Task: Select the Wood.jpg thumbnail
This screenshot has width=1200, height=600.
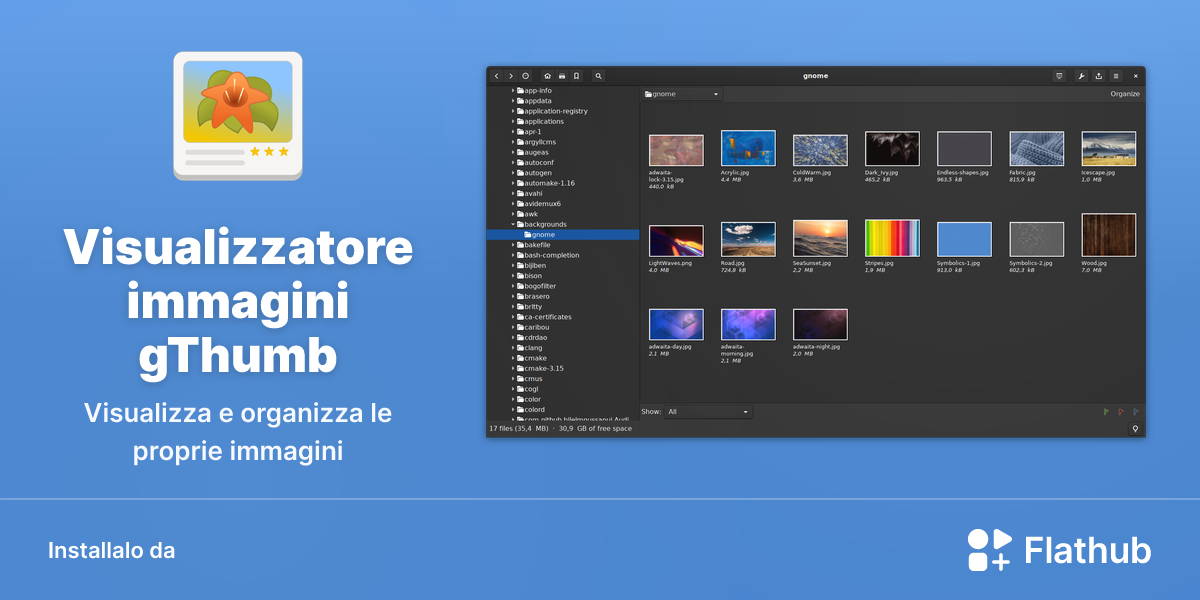Action: (1108, 235)
